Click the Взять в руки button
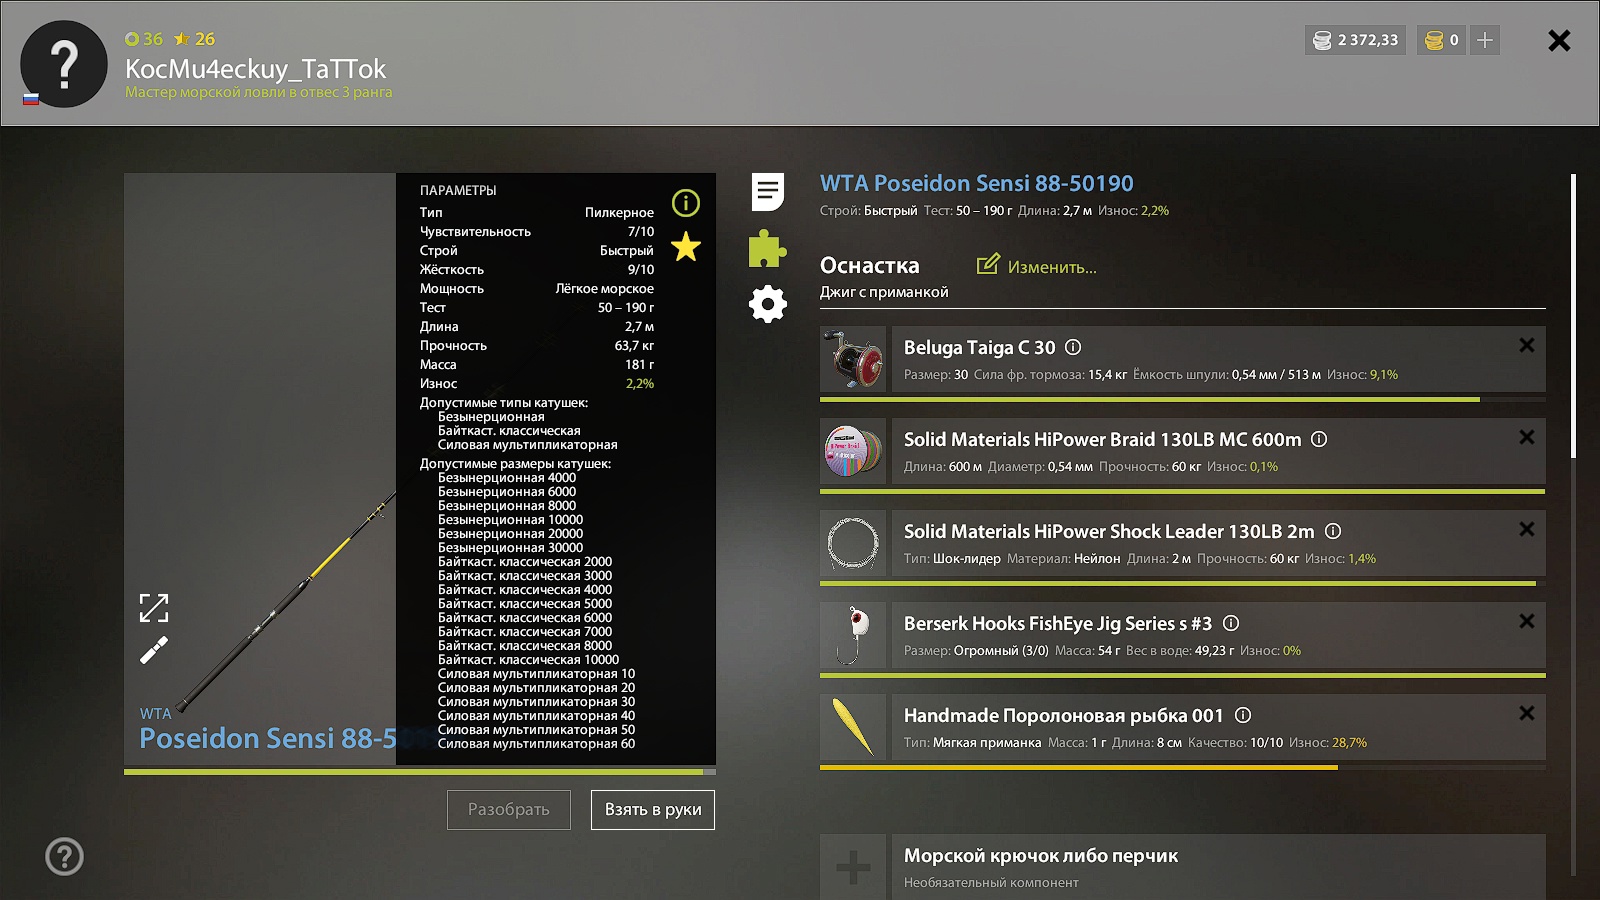Image resolution: width=1600 pixels, height=900 pixels. [653, 810]
